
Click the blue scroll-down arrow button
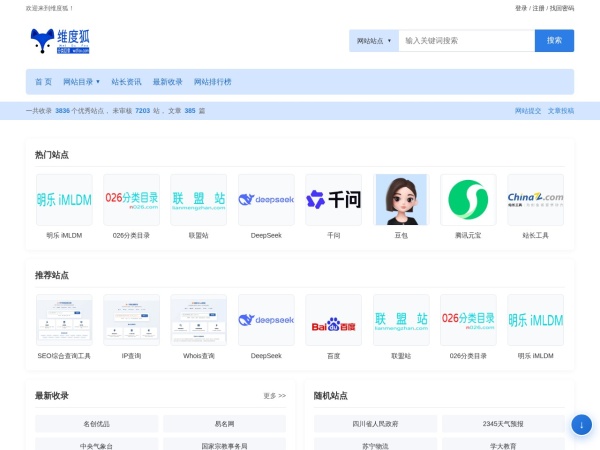point(581,424)
